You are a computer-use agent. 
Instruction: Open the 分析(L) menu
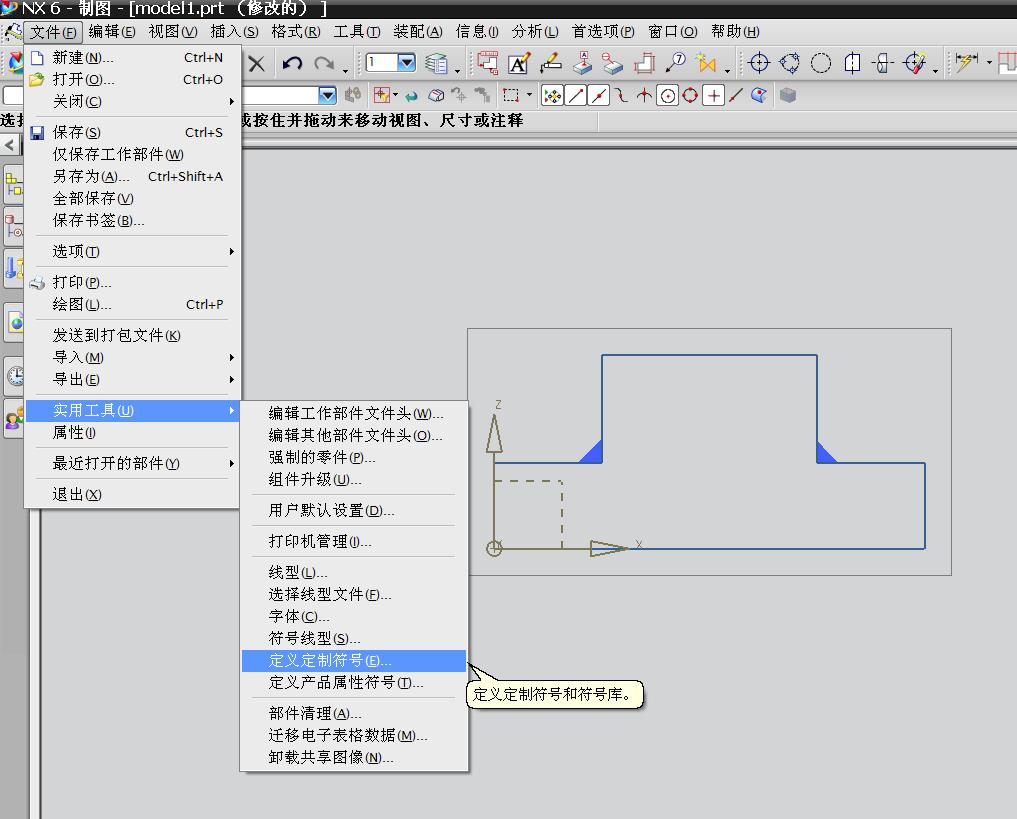[535, 32]
